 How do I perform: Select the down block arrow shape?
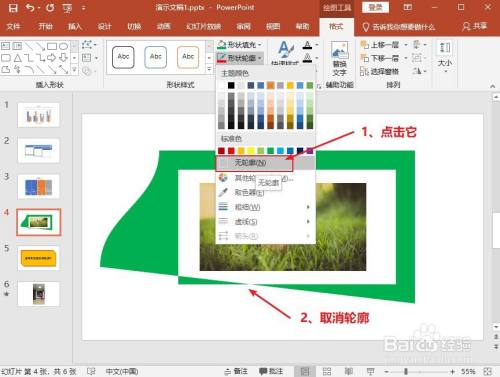click(63, 58)
